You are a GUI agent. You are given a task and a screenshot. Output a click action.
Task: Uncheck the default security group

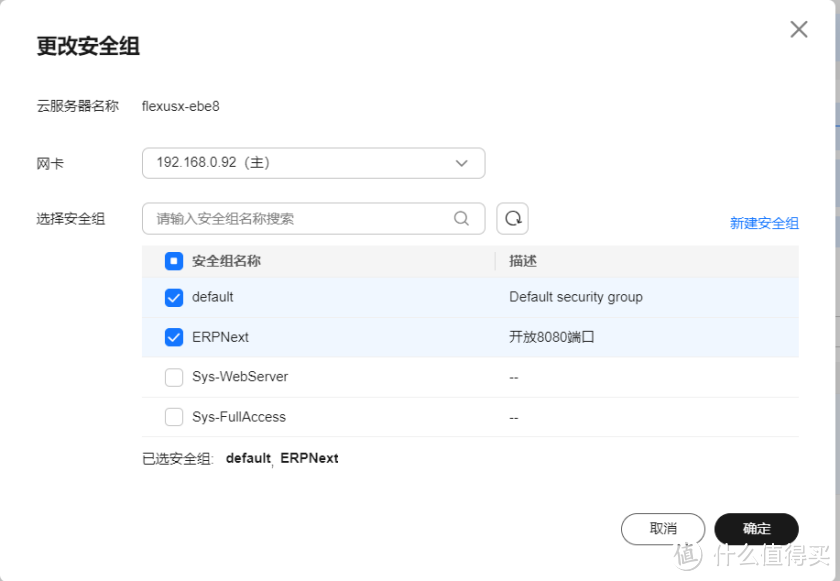tap(174, 297)
